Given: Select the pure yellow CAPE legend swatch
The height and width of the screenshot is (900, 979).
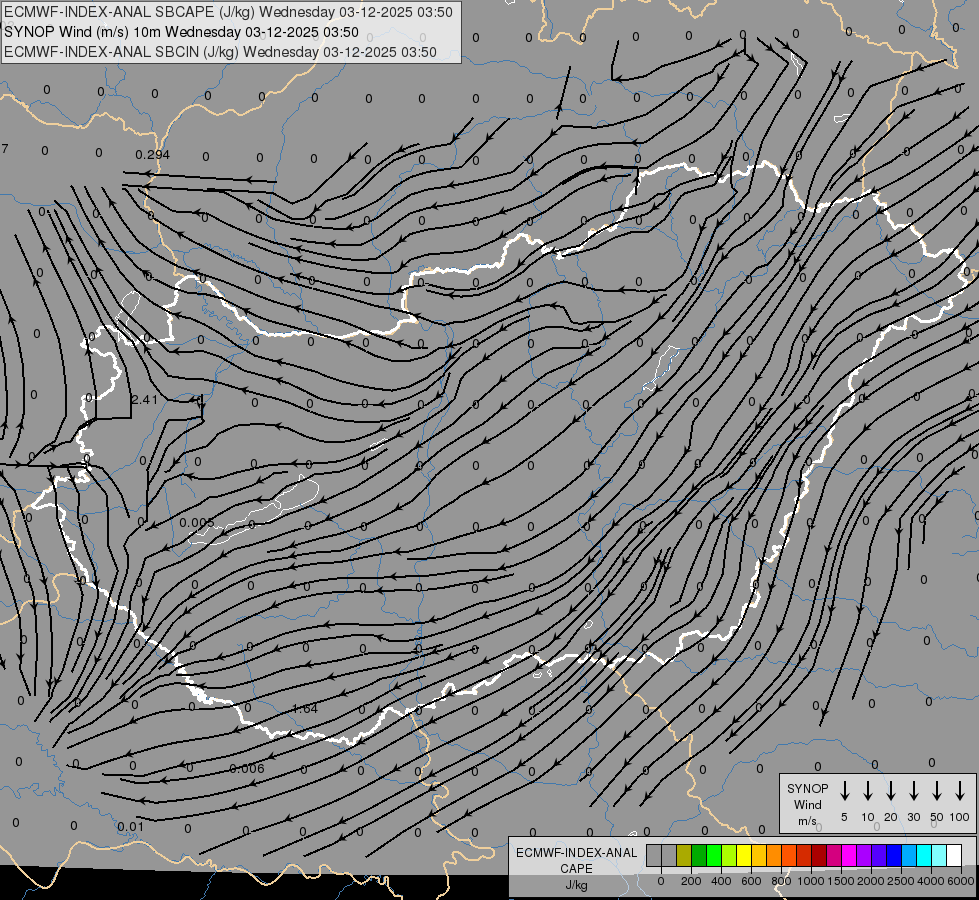Looking at the screenshot, I should (744, 855).
